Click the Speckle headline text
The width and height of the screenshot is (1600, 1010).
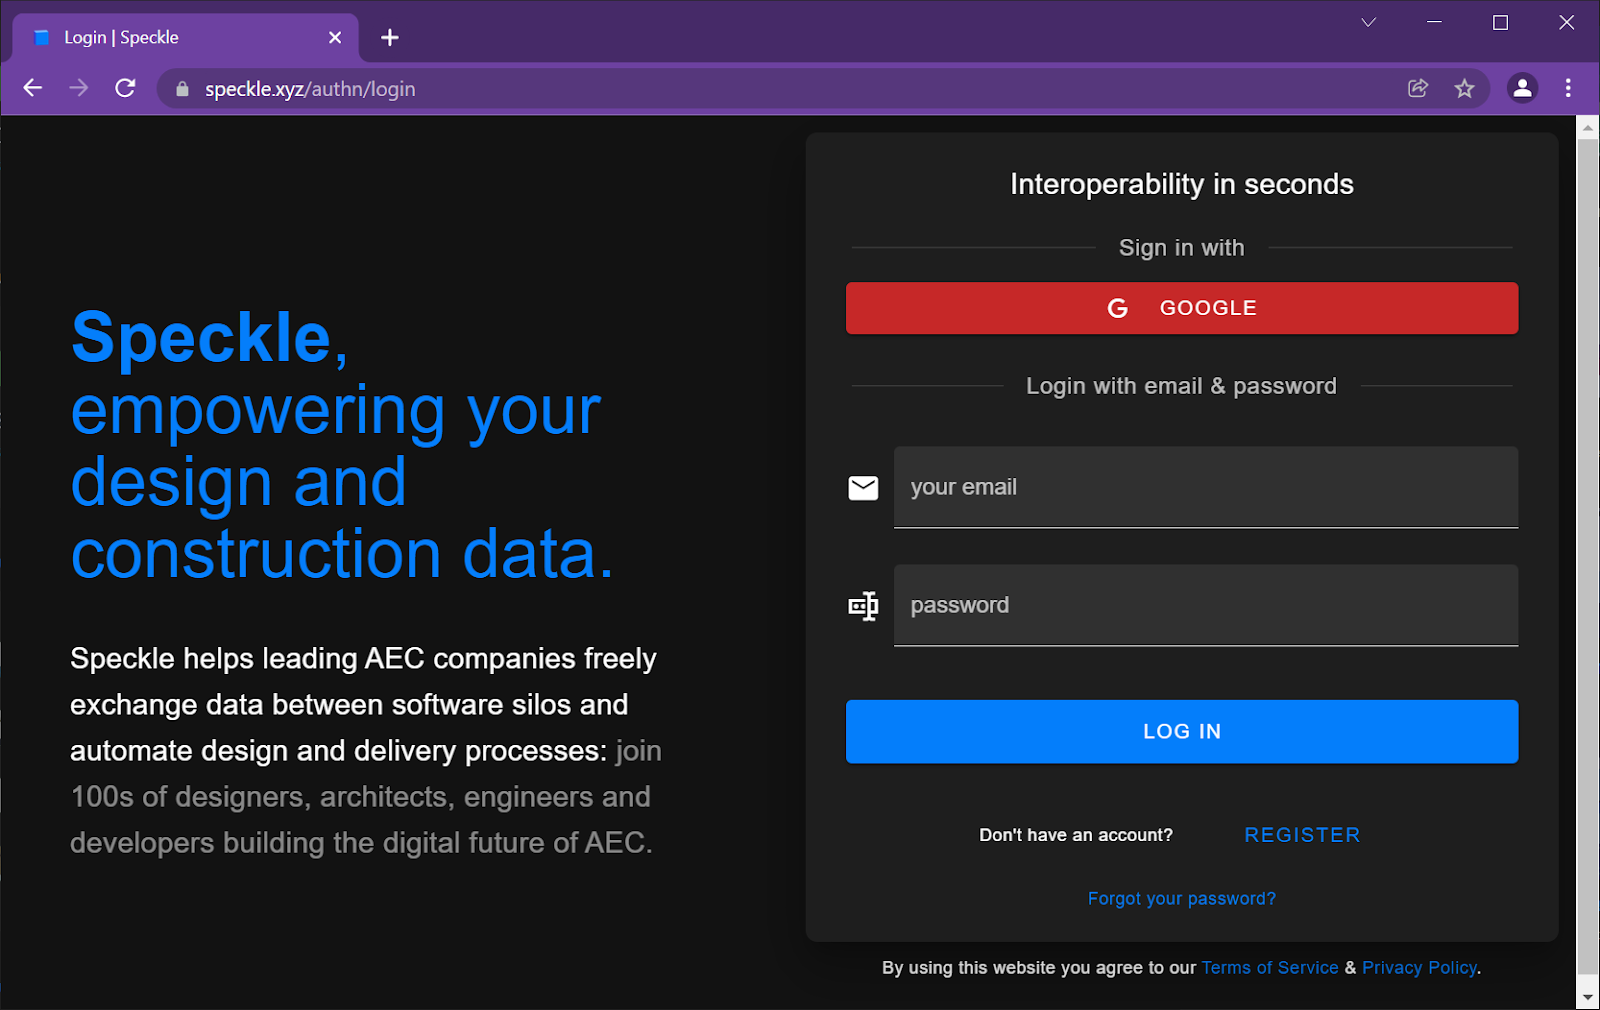pos(342,445)
